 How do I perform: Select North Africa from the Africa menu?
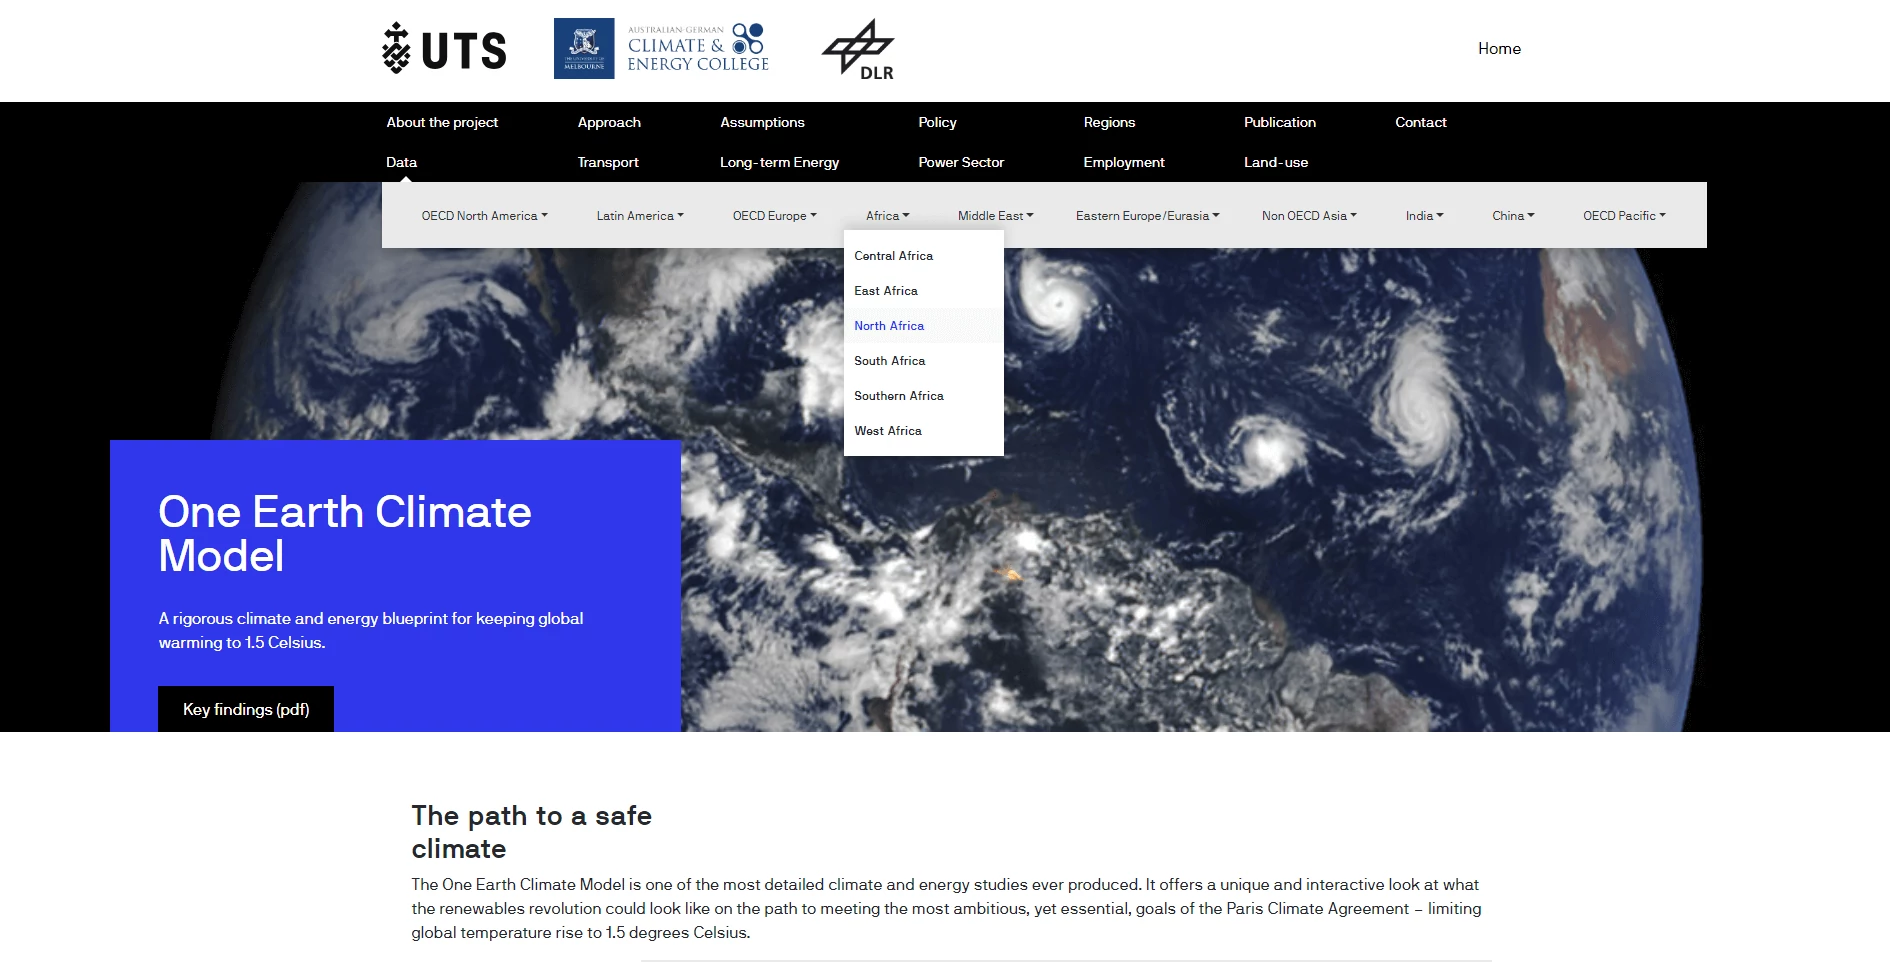[888, 325]
